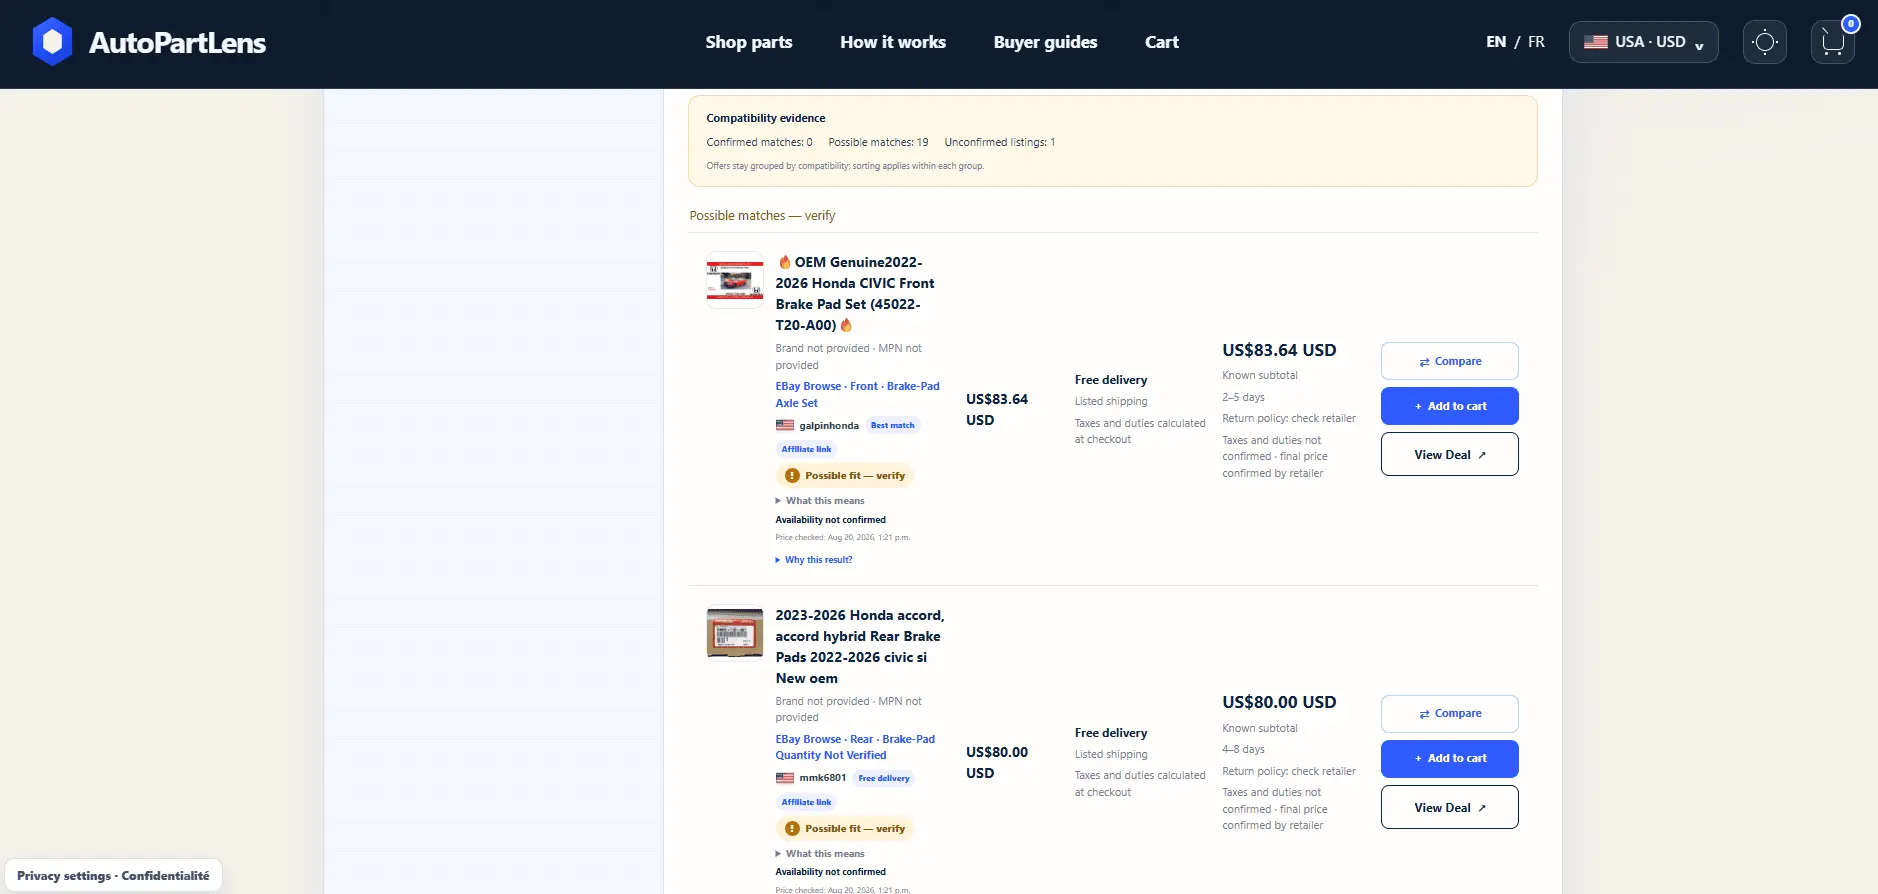Expand What this means for Accord pads
Viewport: 1878px width, 894px height.
pos(820,854)
